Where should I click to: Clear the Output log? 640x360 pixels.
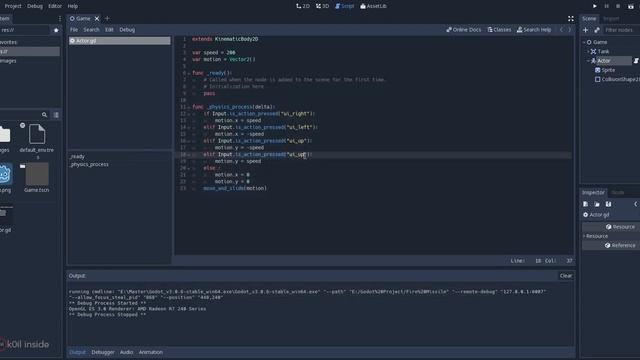(x=566, y=276)
